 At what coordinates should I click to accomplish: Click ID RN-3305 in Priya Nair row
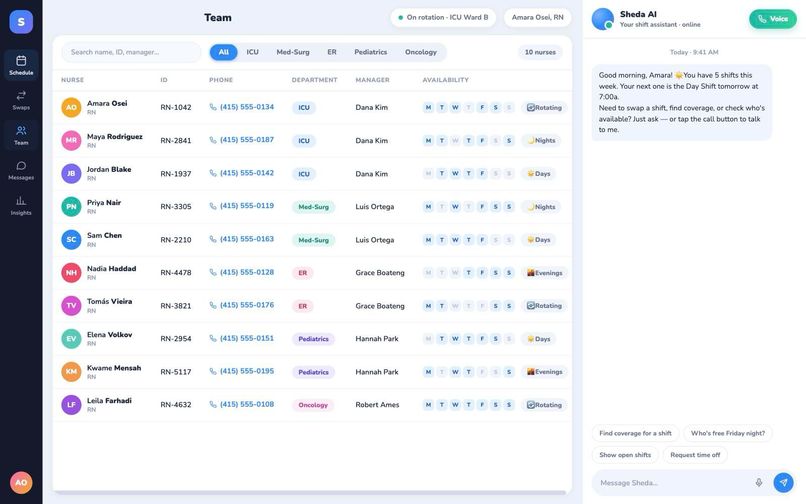pyautogui.click(x=176, y=207)
